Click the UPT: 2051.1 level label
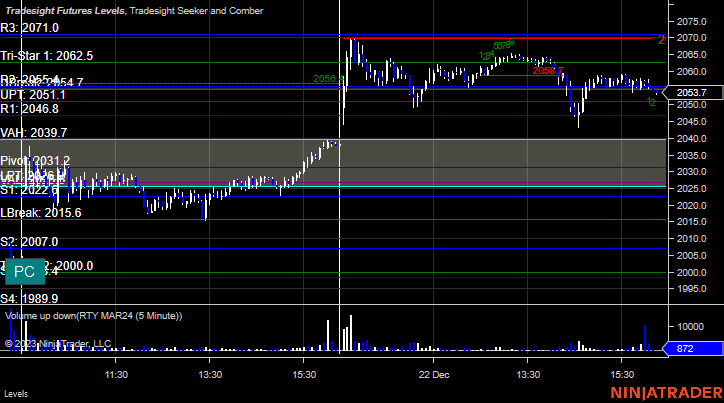The image size is (724, 403). 33,95
